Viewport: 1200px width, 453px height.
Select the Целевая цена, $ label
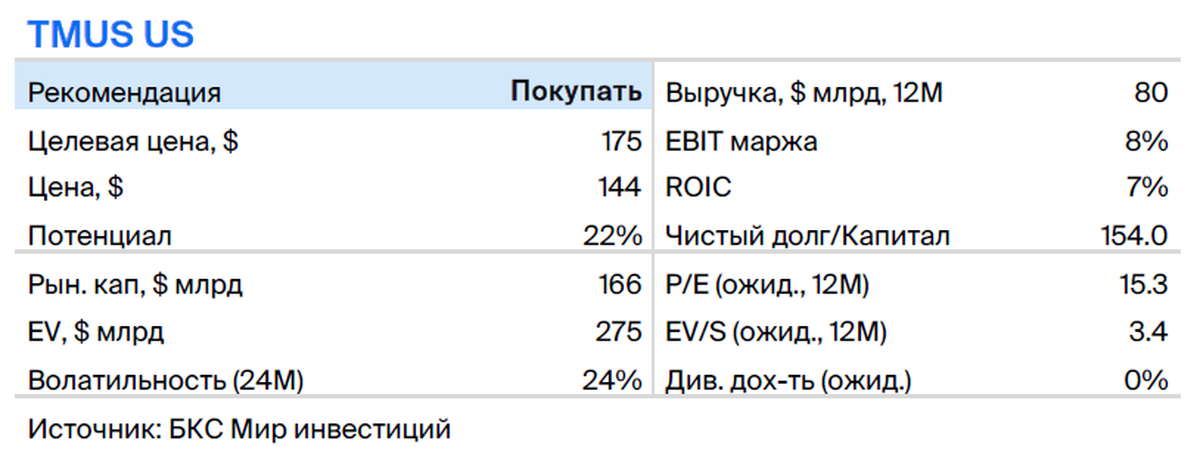tap(133, 141)
